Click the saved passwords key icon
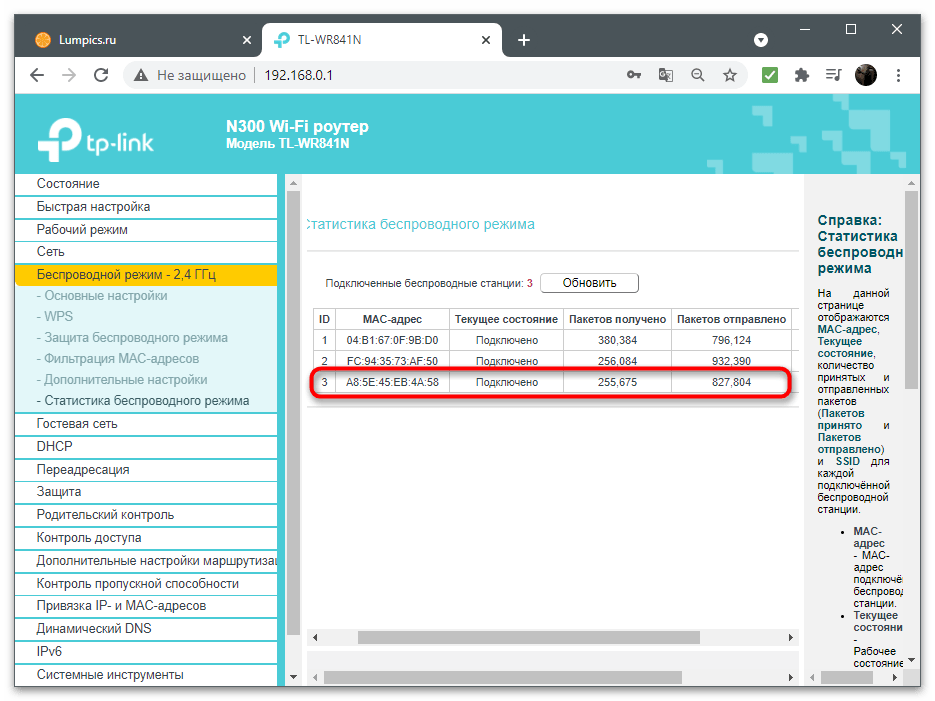 (634, 75)
